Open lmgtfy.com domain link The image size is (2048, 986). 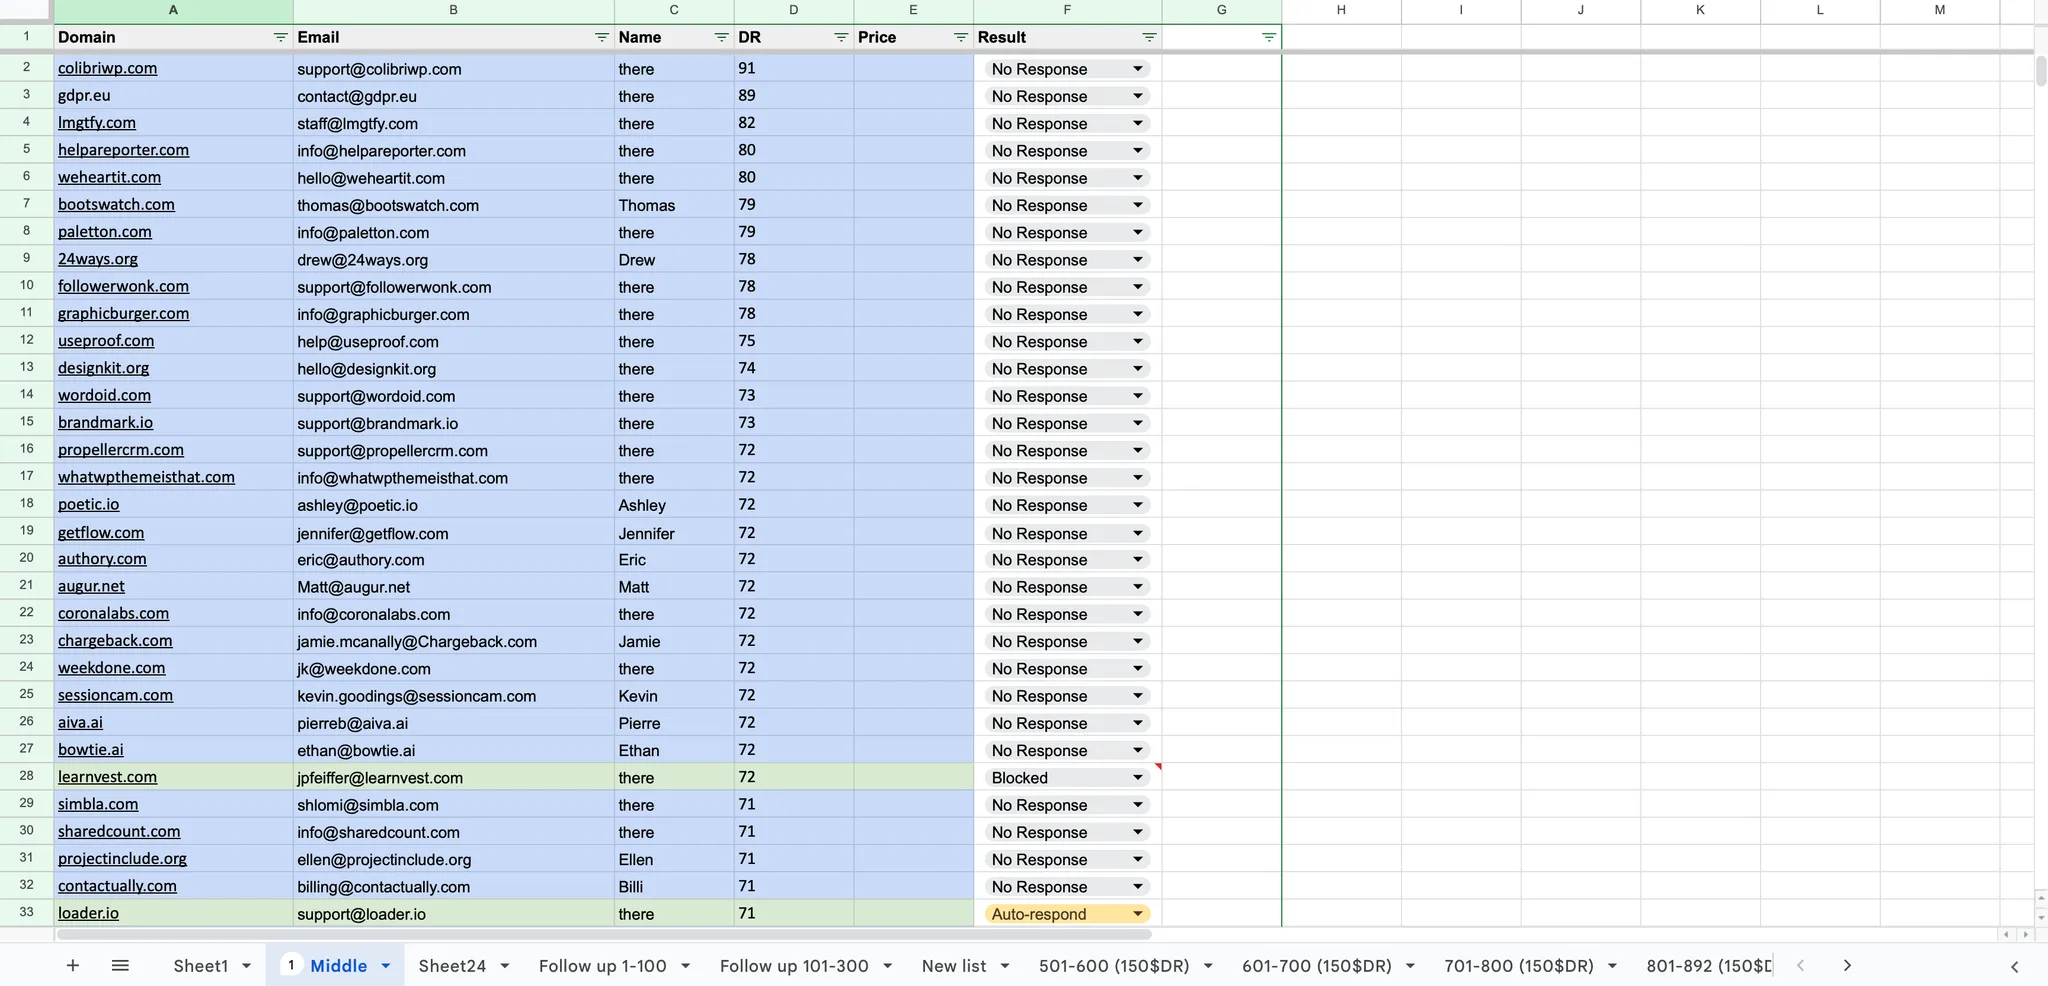[x=97, y=123]
